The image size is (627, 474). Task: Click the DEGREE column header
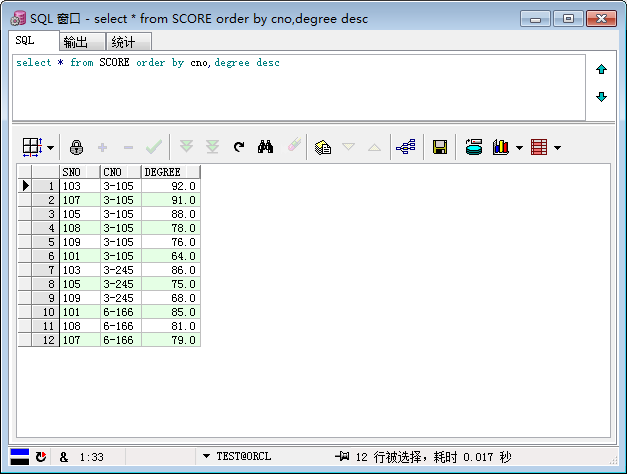point(170,172)
